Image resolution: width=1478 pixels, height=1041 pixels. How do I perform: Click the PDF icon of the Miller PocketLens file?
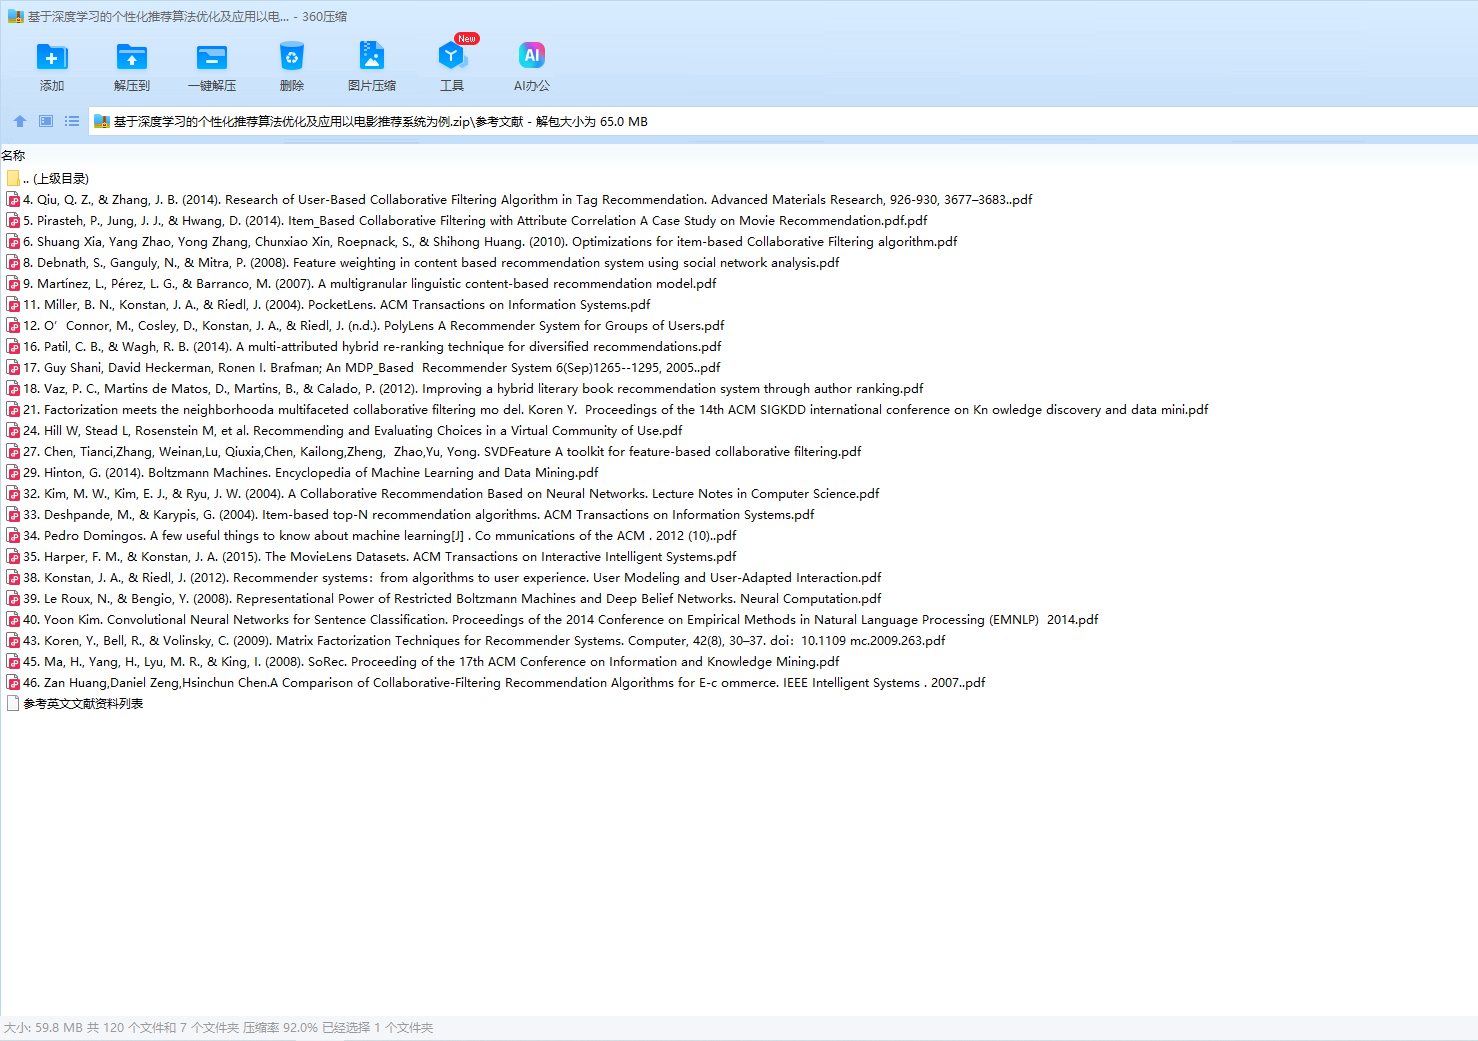click(13, 305)
